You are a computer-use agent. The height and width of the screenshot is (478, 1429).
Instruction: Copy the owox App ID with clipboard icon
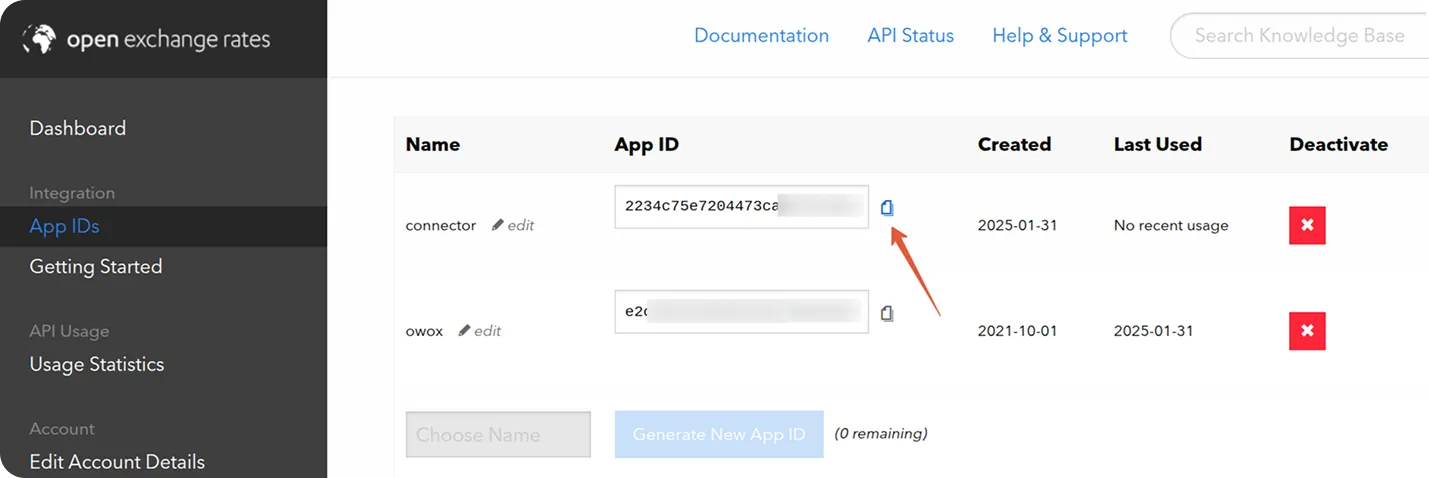(887, 313)
